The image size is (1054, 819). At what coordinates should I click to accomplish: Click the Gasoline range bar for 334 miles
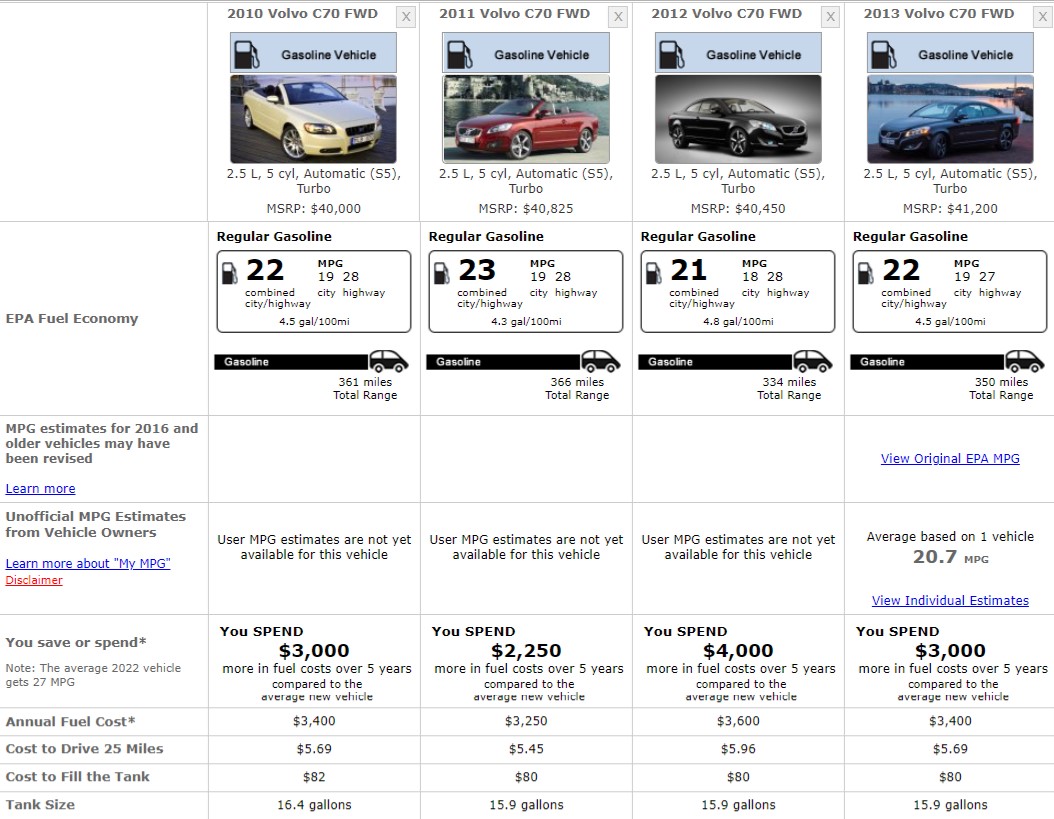pyautogui.click(x=715, y=362)
